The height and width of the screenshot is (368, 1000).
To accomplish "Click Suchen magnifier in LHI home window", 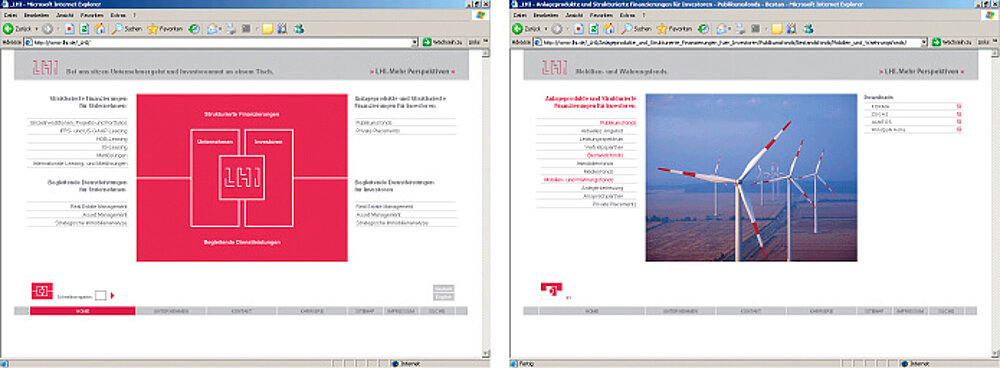I will 117,29.
